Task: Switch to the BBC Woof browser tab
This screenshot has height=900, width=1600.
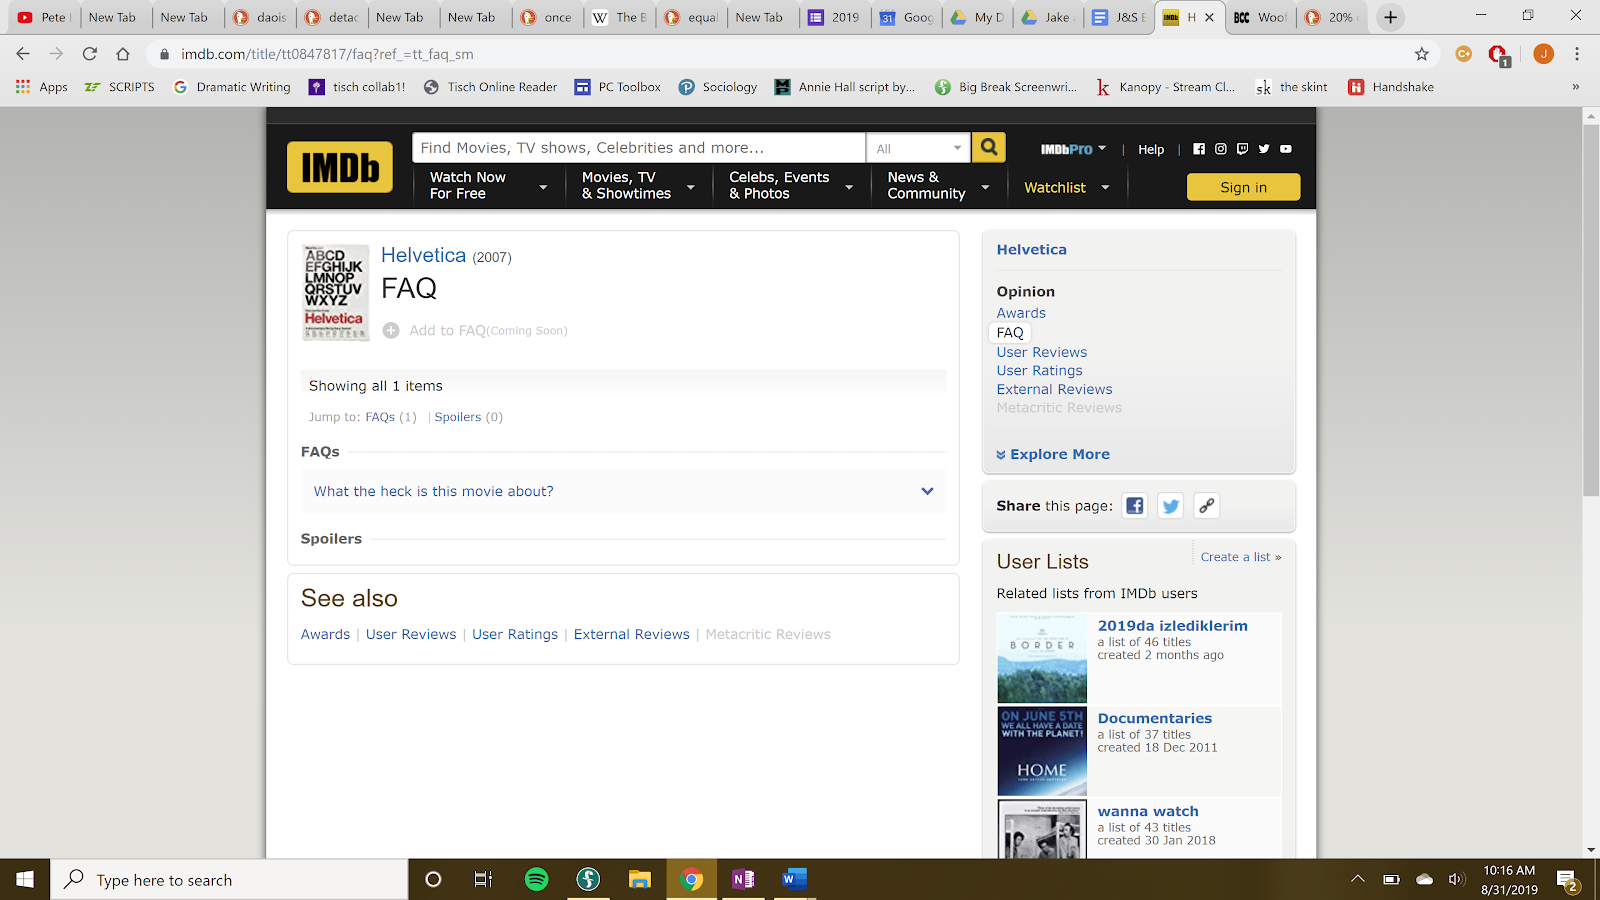Action: tap(1262, 17)
